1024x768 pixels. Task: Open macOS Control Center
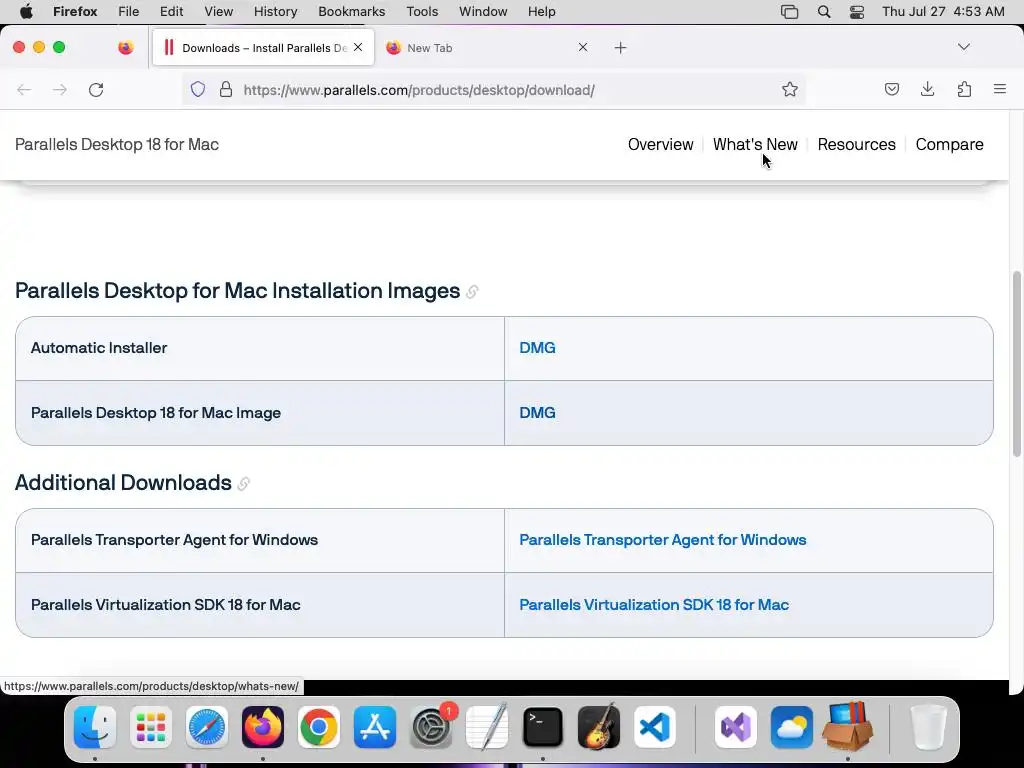click(857, 12)
